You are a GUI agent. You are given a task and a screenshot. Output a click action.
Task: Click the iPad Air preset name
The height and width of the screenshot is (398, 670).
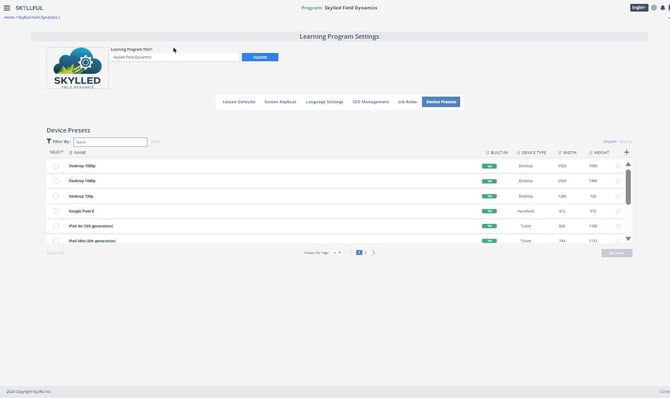91,226
